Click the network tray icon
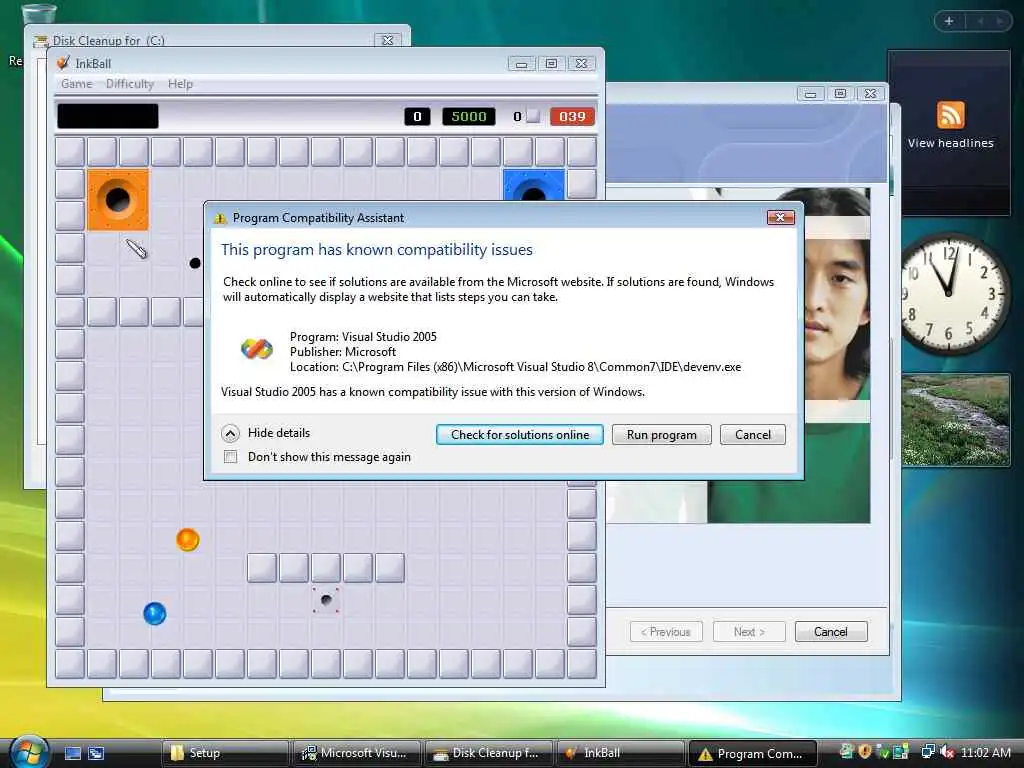Image resolution: width=1024 pixels, height=768 pixels. (928, 752)
